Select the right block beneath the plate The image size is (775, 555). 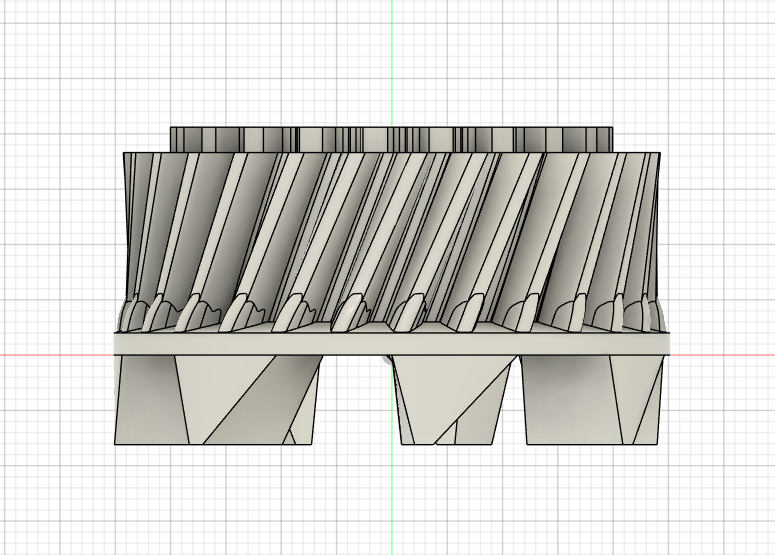point(592,399)
